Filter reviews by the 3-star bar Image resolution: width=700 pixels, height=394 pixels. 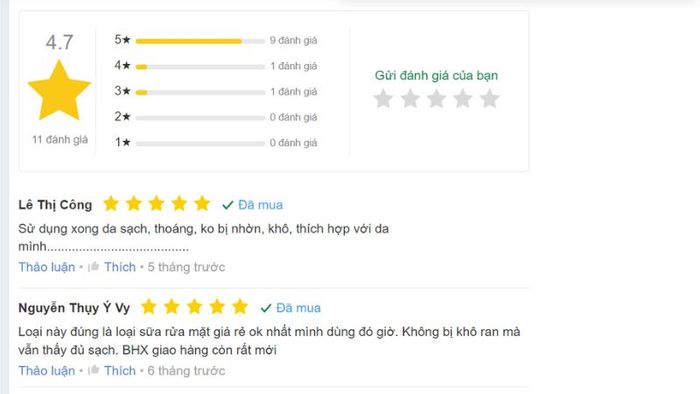tap(200, 92)
